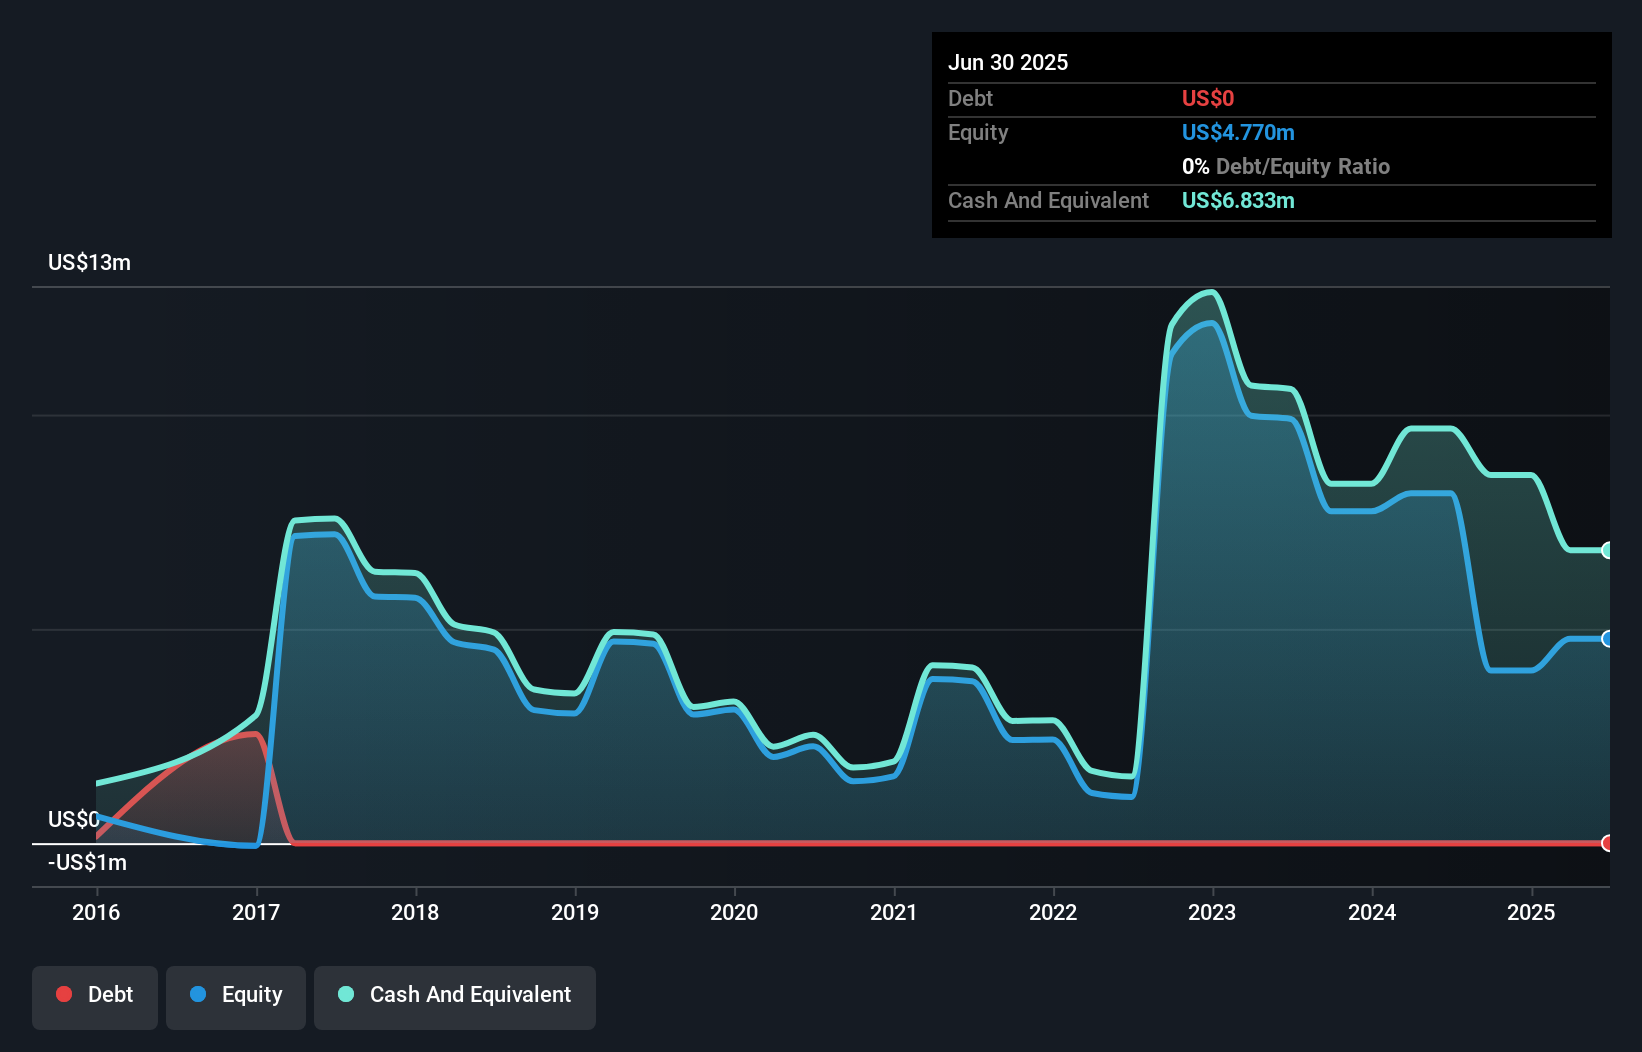
Task: Click the -US$1m axis label
Action: (x=86, y=862)
